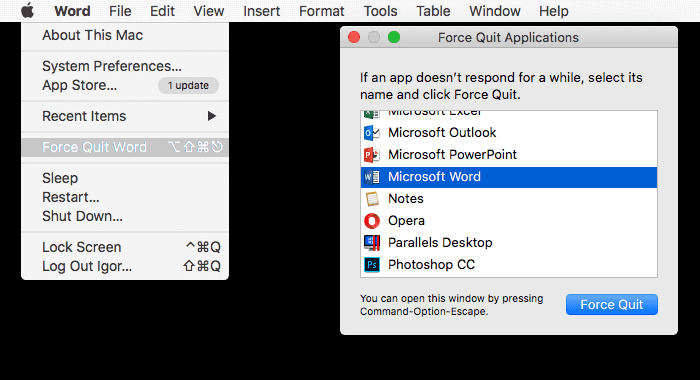This screenshot has height=380, width=700.
Task: Click the Photoshop CC app icon
Action: coord(371,264)
